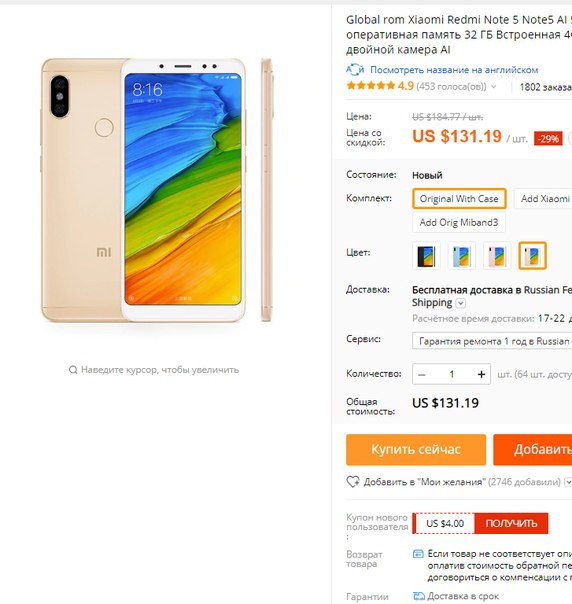Open the repair warranty service dropdown

pos(492,341)
